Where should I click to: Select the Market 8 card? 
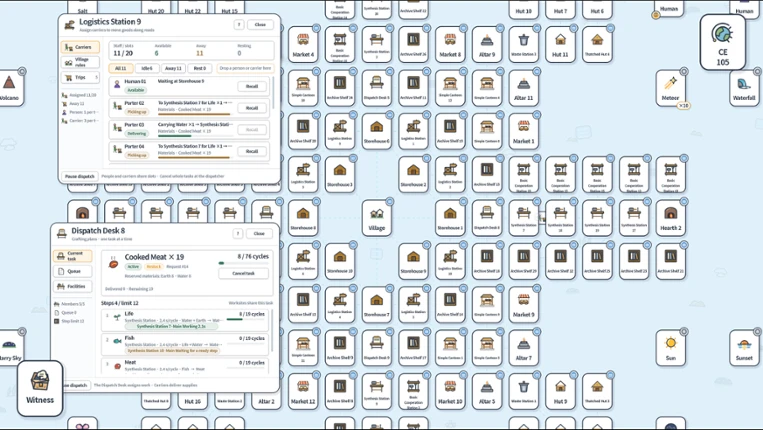click(x=450, y=44)
